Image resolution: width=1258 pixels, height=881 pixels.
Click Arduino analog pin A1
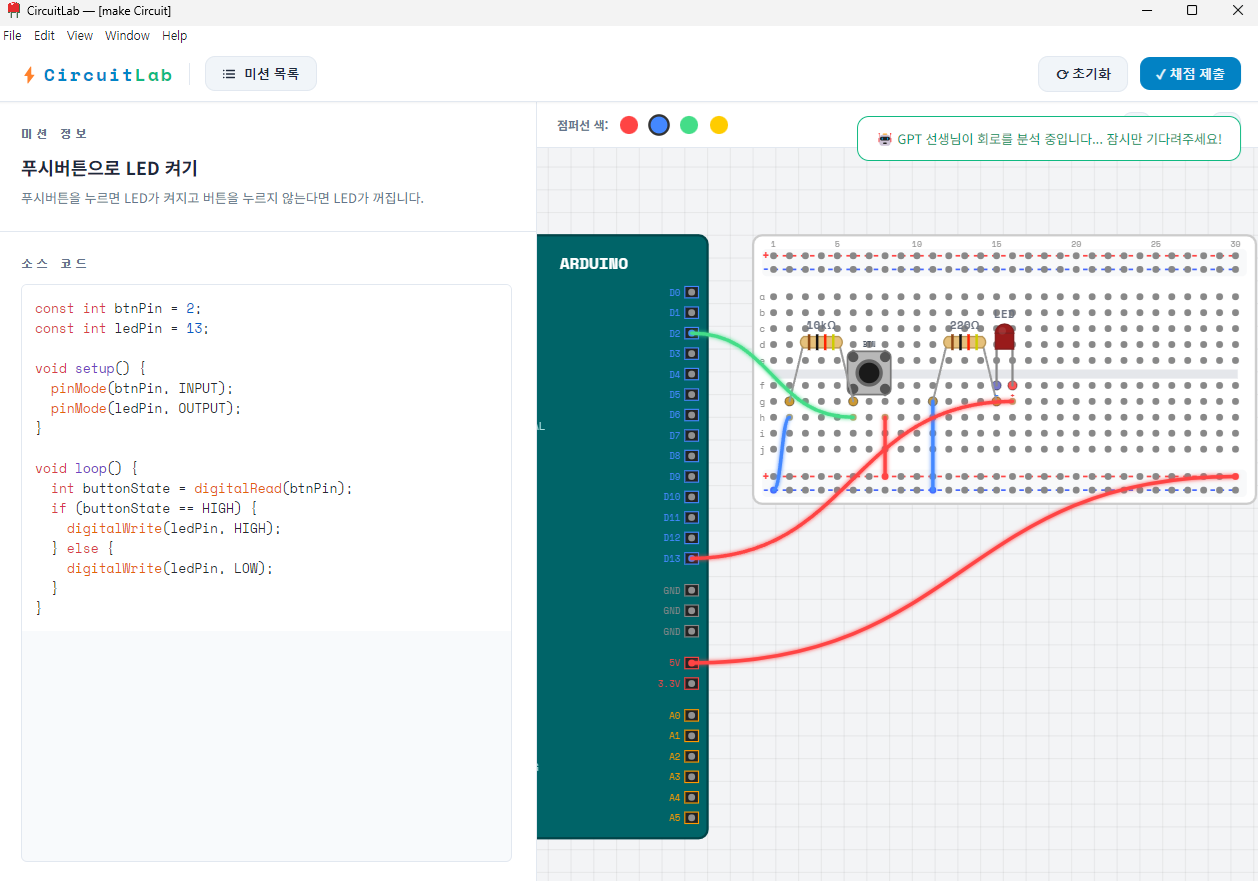coord(691,736)
